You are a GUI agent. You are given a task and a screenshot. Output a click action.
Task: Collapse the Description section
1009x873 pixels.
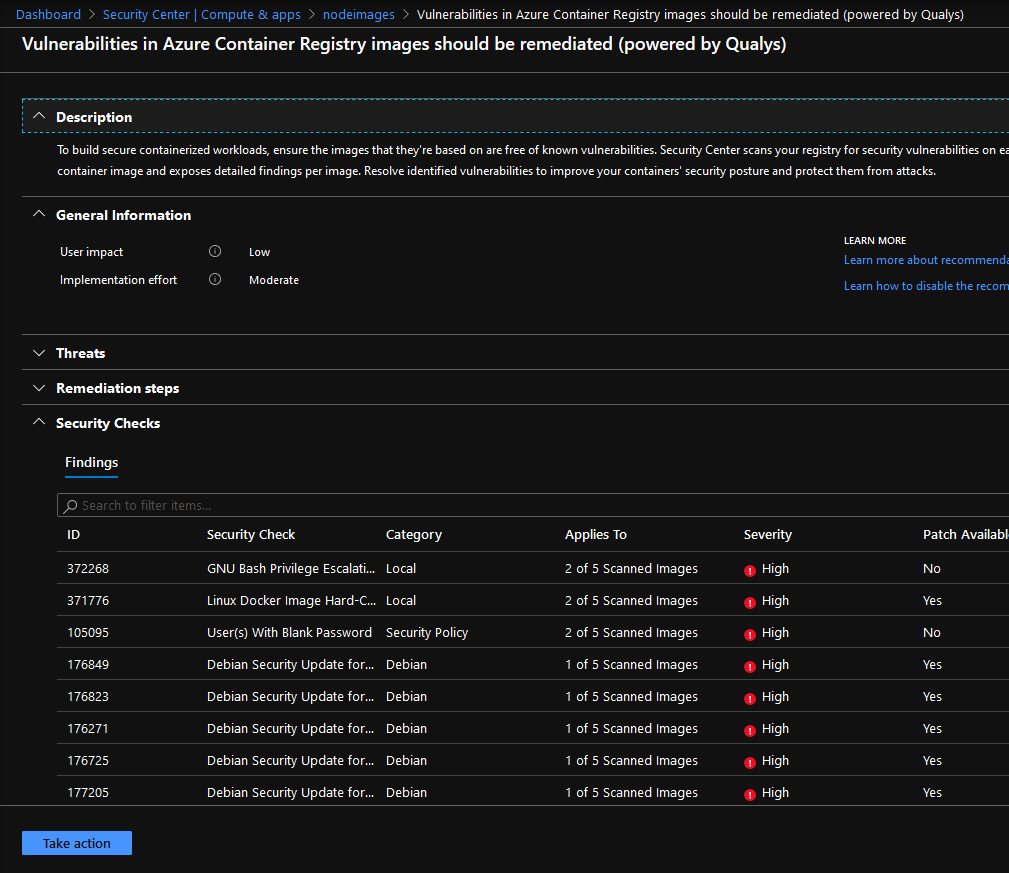click(39, 117)
